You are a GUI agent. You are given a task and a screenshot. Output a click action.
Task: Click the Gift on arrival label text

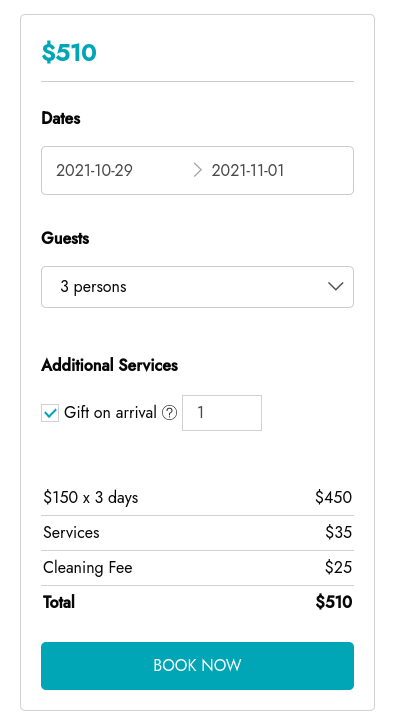click(x=110, y=412)
